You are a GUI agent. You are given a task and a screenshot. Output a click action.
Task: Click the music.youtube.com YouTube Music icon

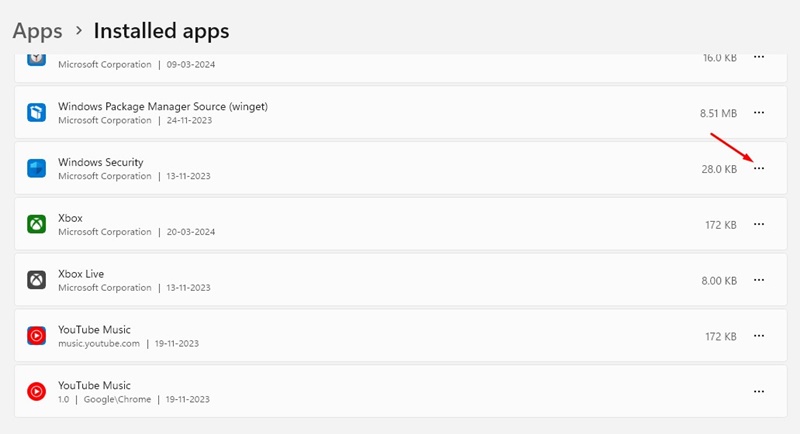click(x=37, y=336)
